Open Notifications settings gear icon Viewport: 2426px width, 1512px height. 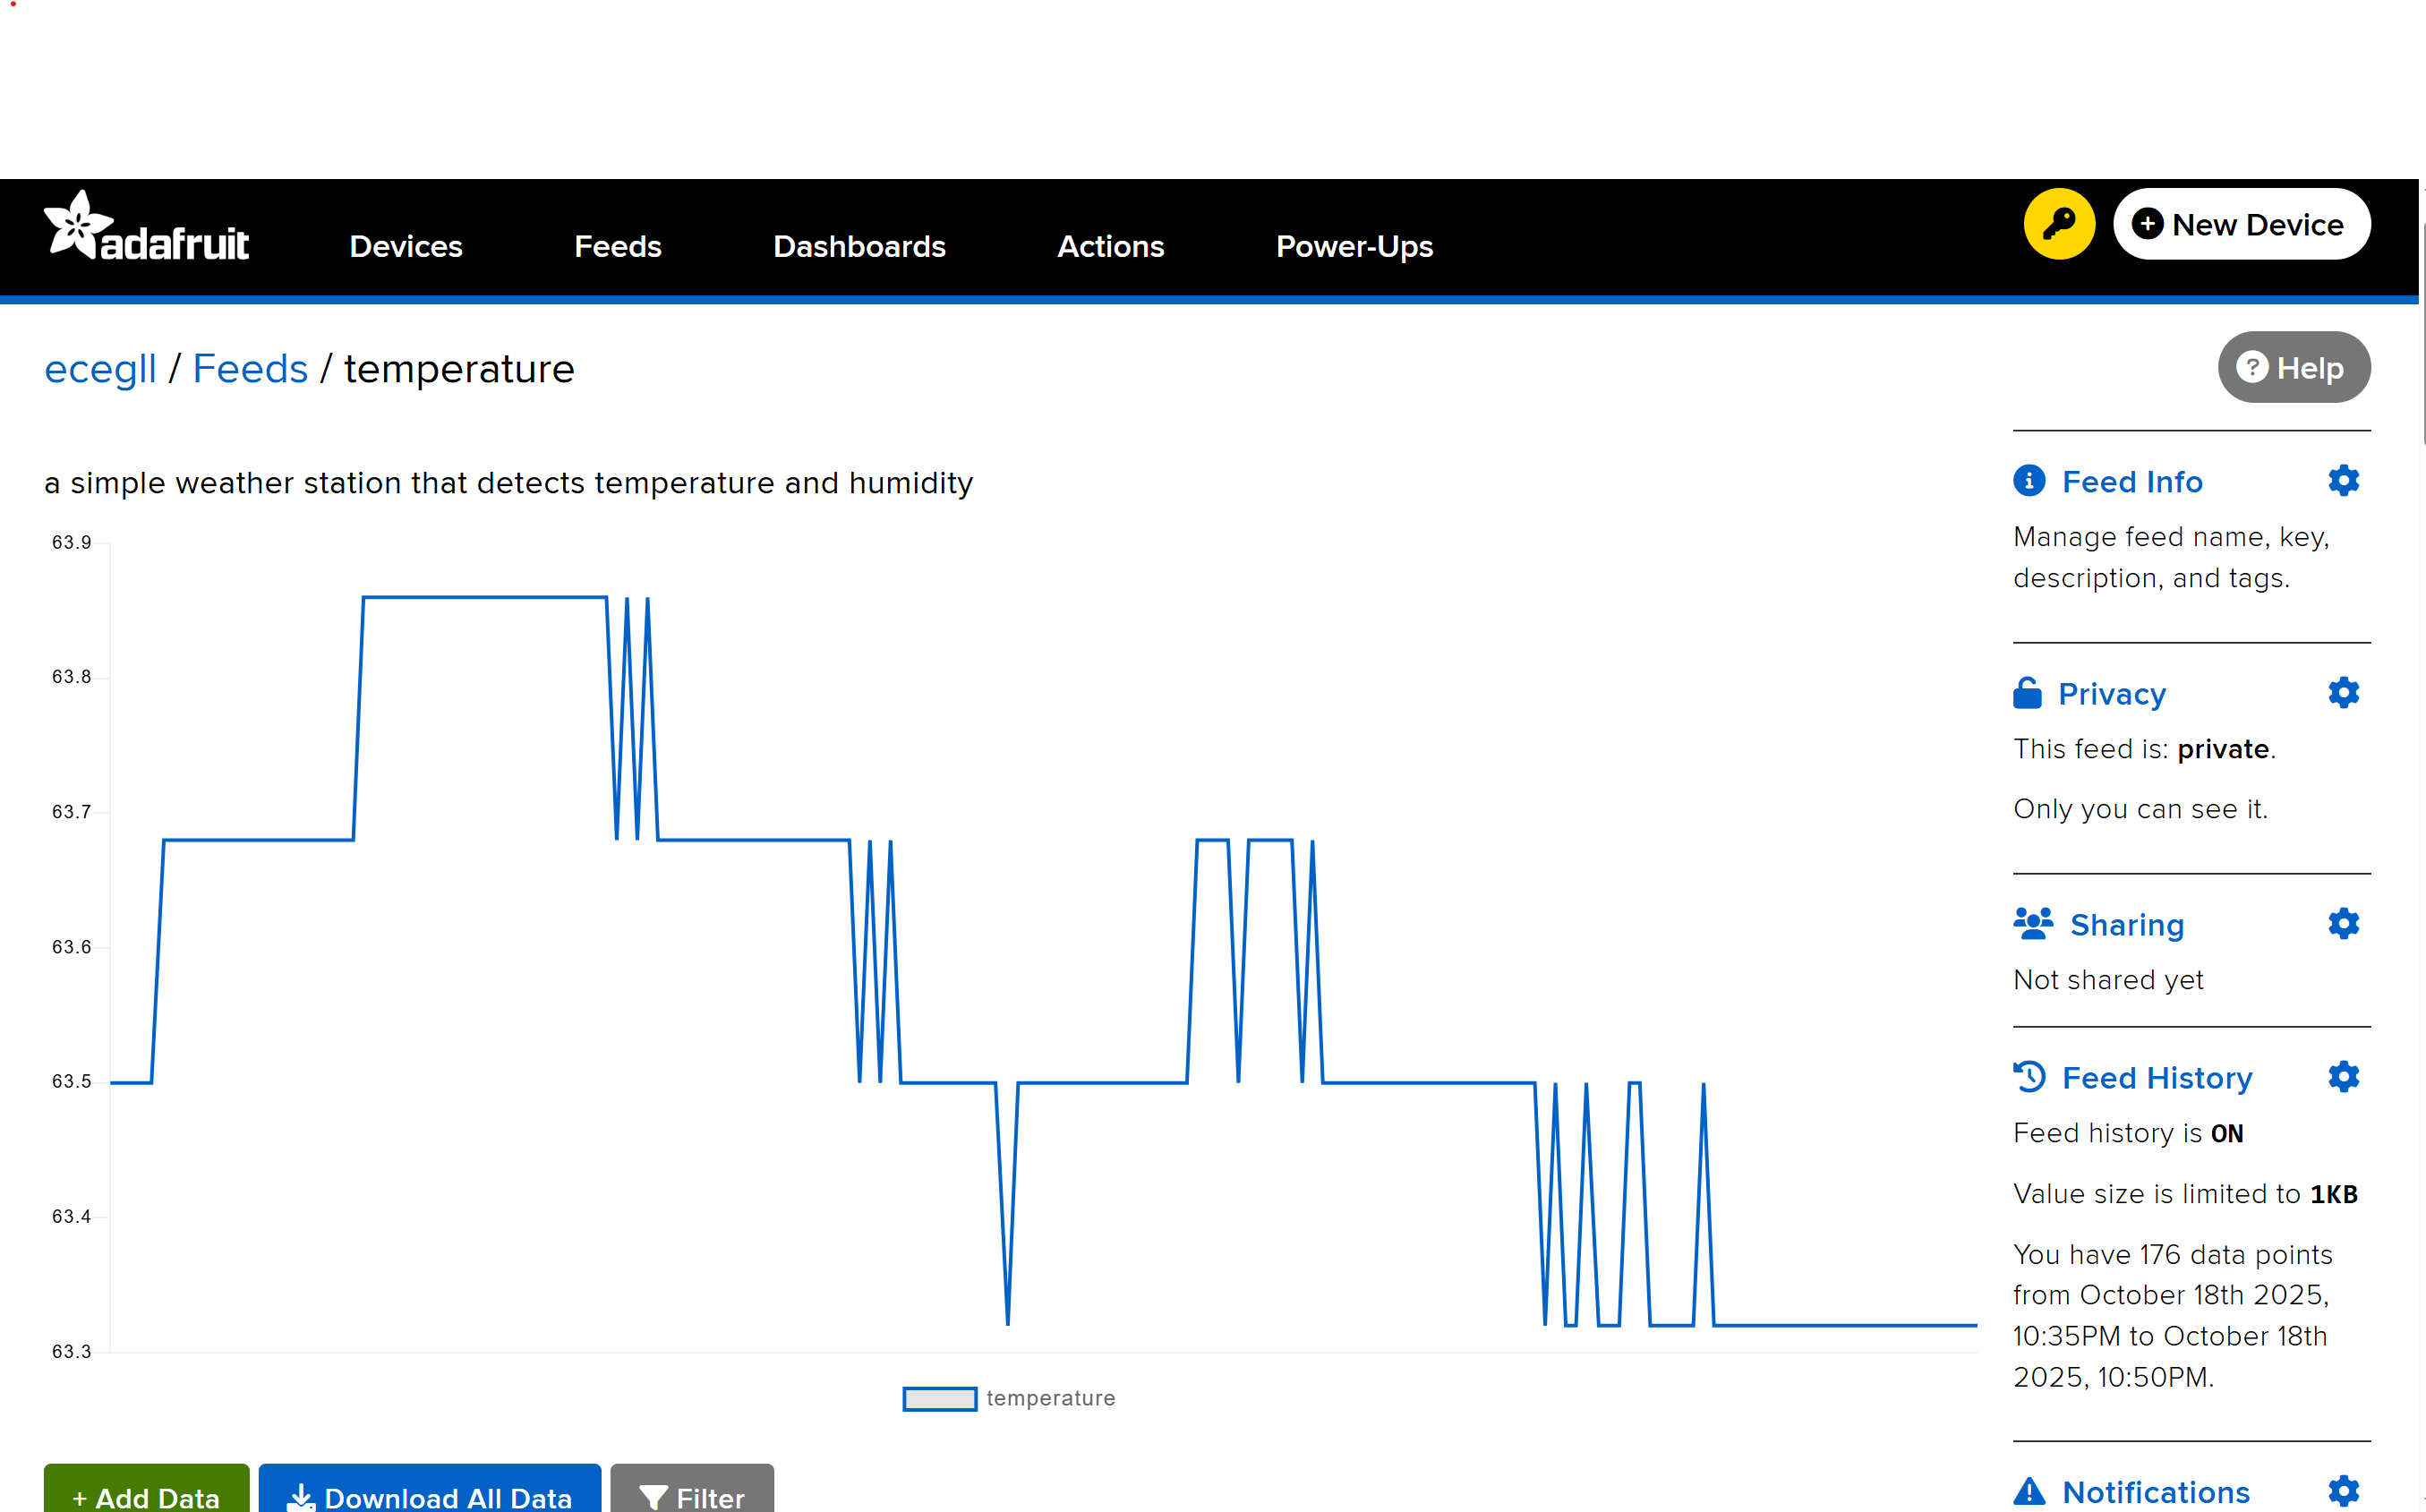click(x=2343, y=1491)
